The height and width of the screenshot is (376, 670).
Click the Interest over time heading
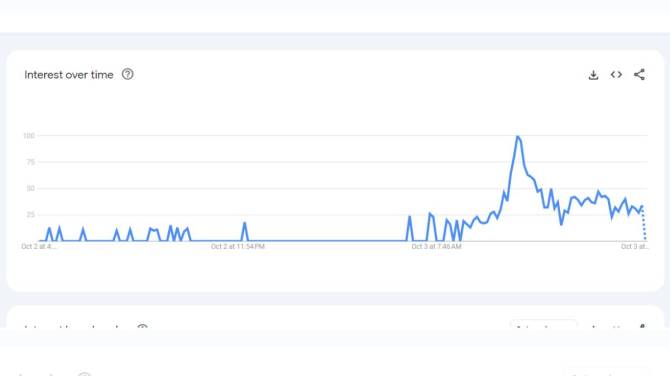click(x=69, y=75)
